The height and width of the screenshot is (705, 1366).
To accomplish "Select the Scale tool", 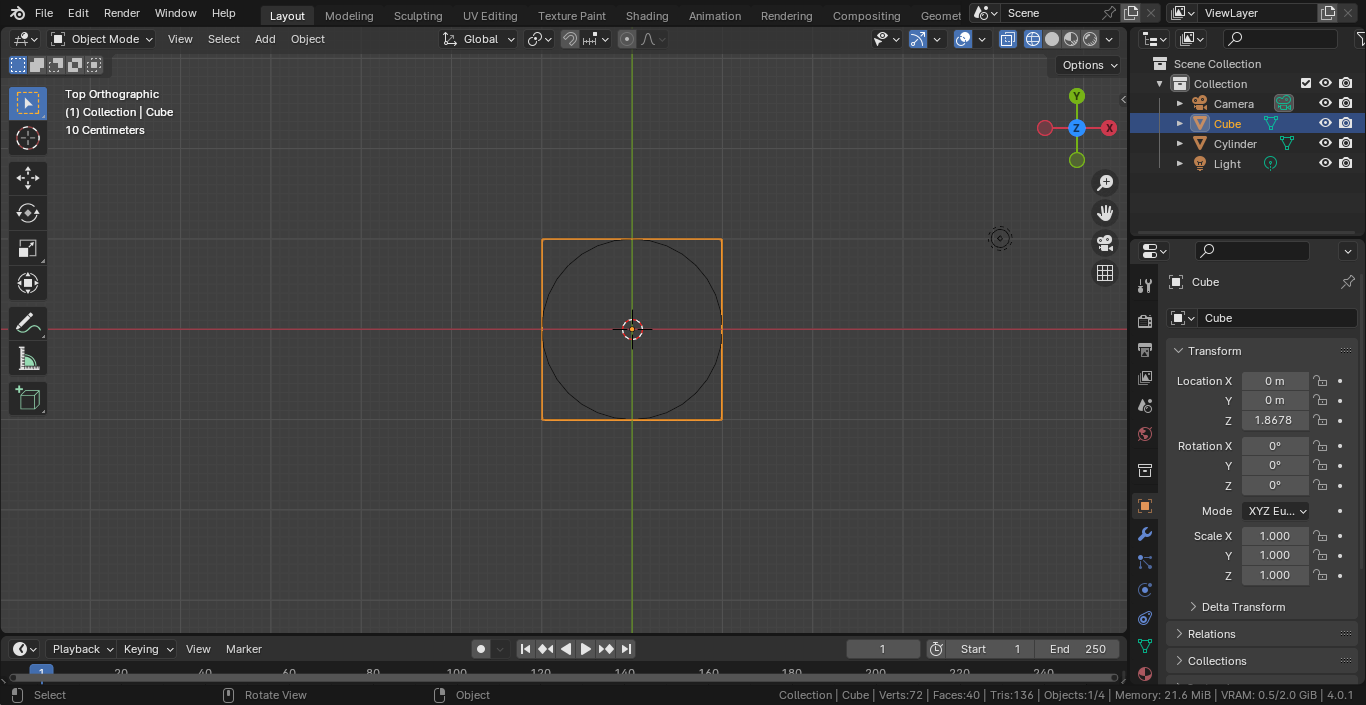I will pos(28,248).
